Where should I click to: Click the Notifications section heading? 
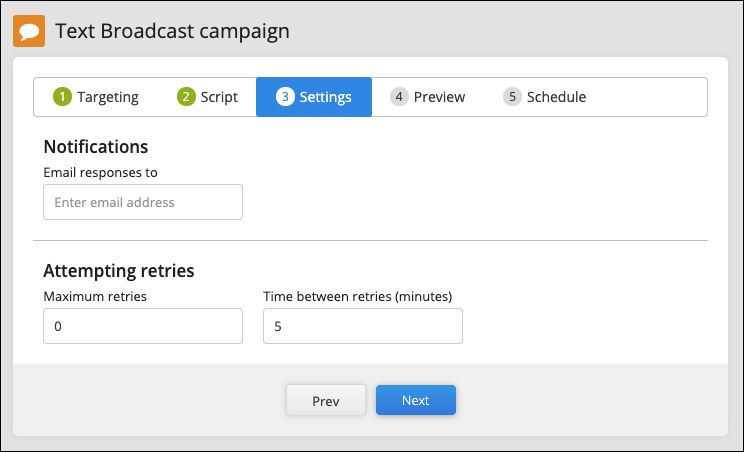96,147
